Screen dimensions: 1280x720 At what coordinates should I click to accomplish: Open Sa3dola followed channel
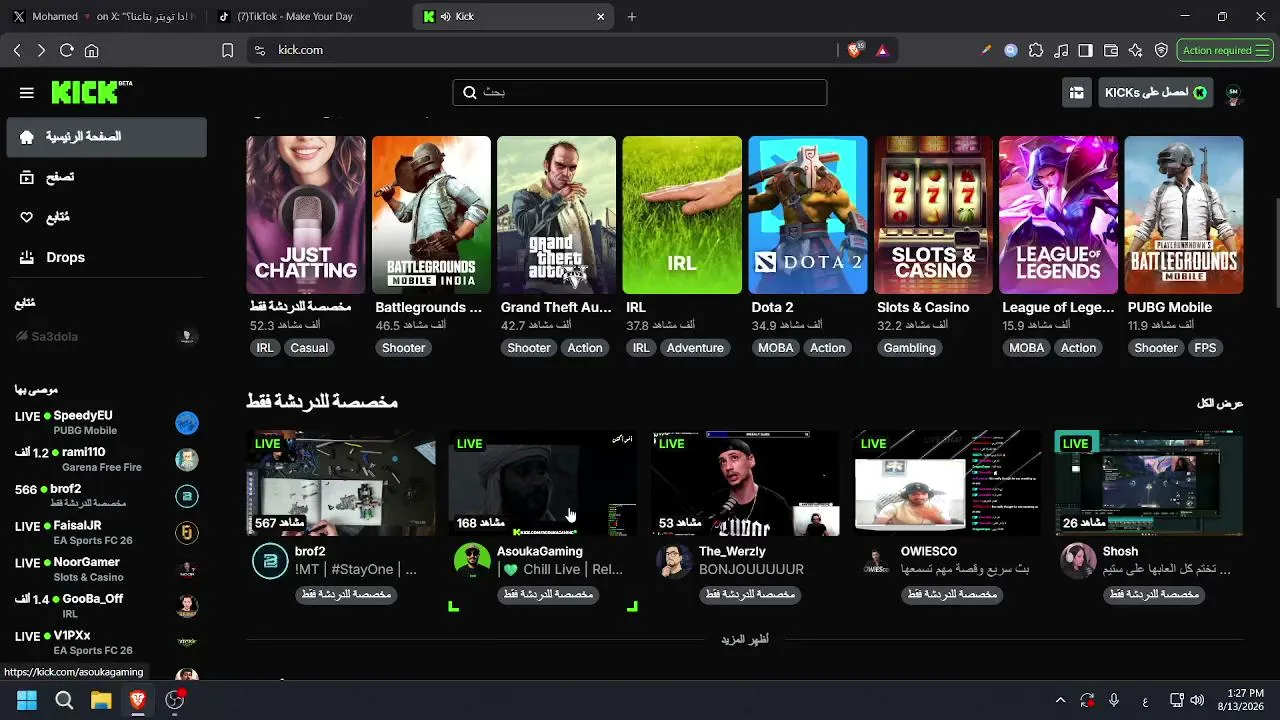pos(107,337)
